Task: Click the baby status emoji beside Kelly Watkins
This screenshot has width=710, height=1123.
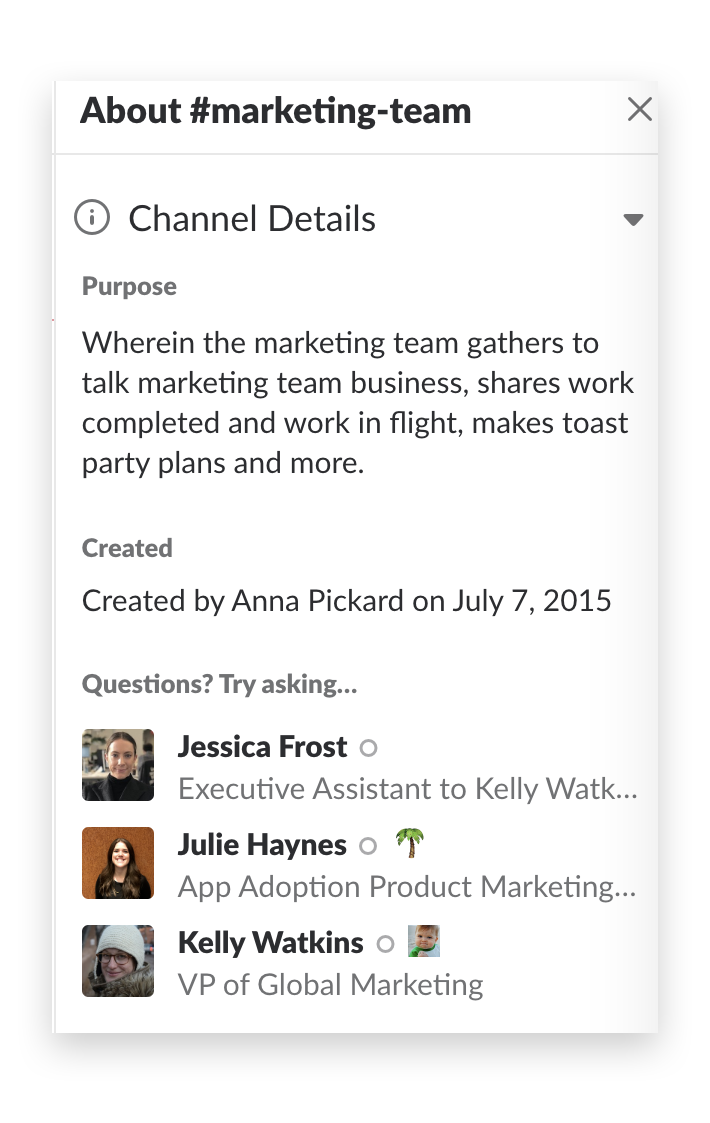Action: point(424,941)
